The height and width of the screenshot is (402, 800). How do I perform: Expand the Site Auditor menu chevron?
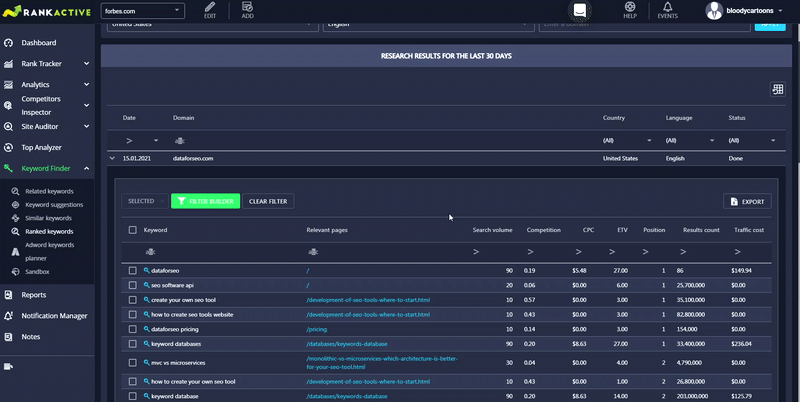(x=86, y=127)
